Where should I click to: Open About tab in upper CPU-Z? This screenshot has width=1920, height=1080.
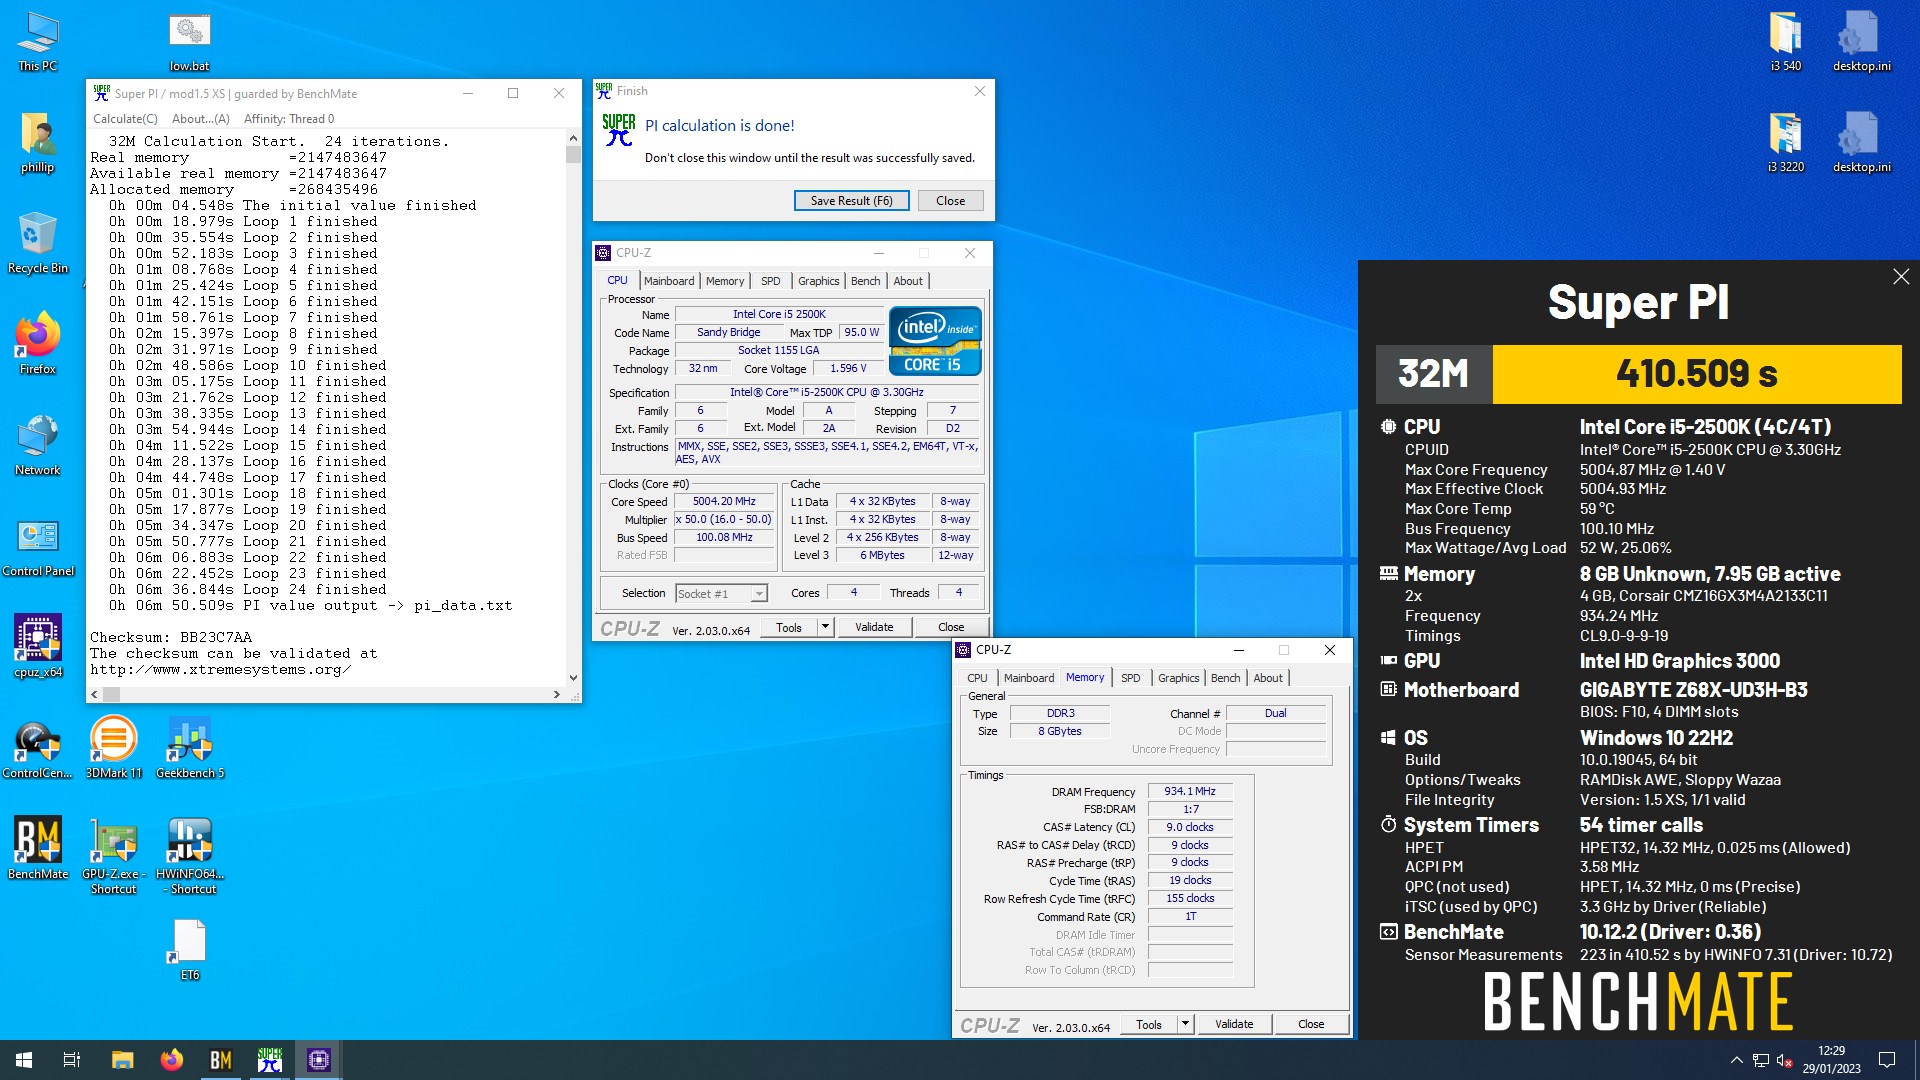(908, 281)
